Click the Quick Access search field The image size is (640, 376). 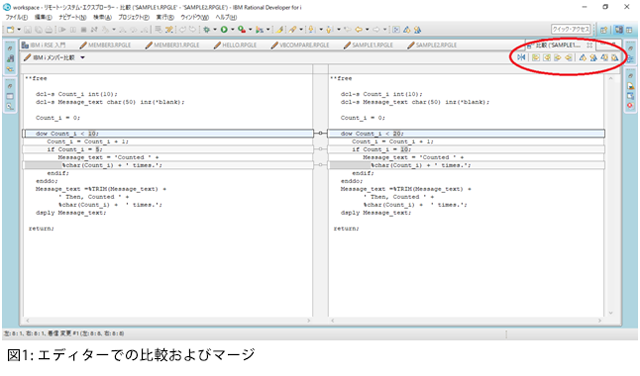pyautogui.click(x=571, y=29)
